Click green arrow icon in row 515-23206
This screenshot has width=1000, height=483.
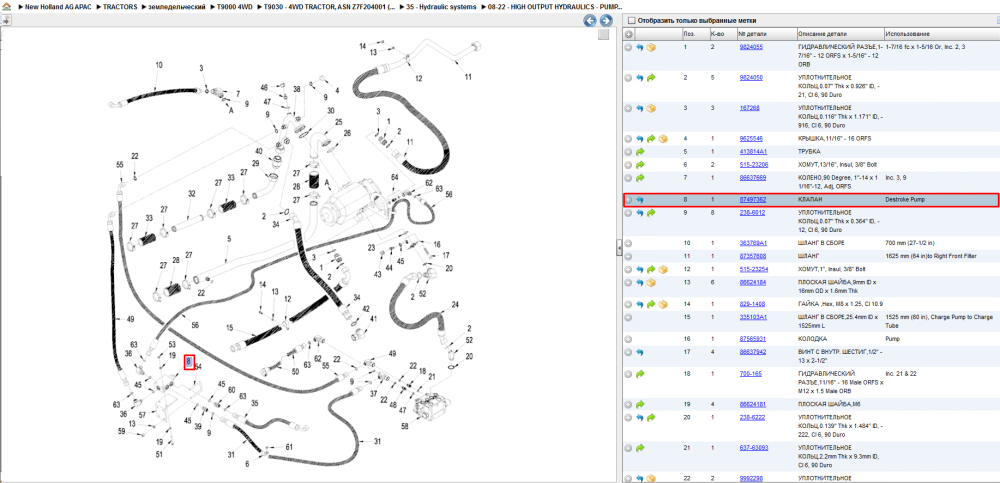tap(640, 165)
